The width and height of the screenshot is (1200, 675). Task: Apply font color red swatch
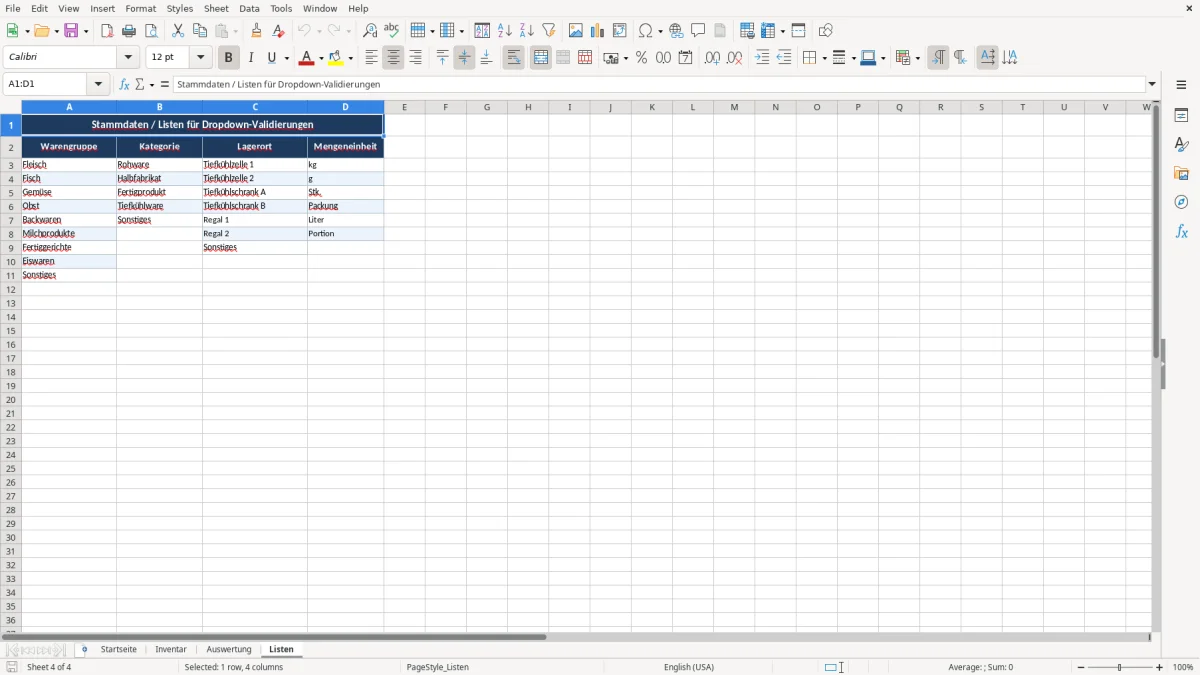(307, 58)
